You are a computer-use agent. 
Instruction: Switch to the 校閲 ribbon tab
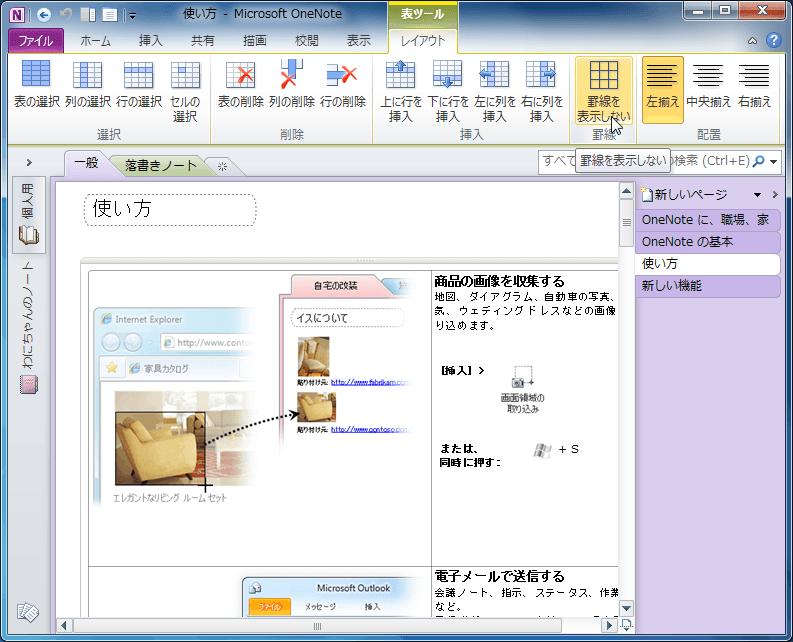(306, 41)
